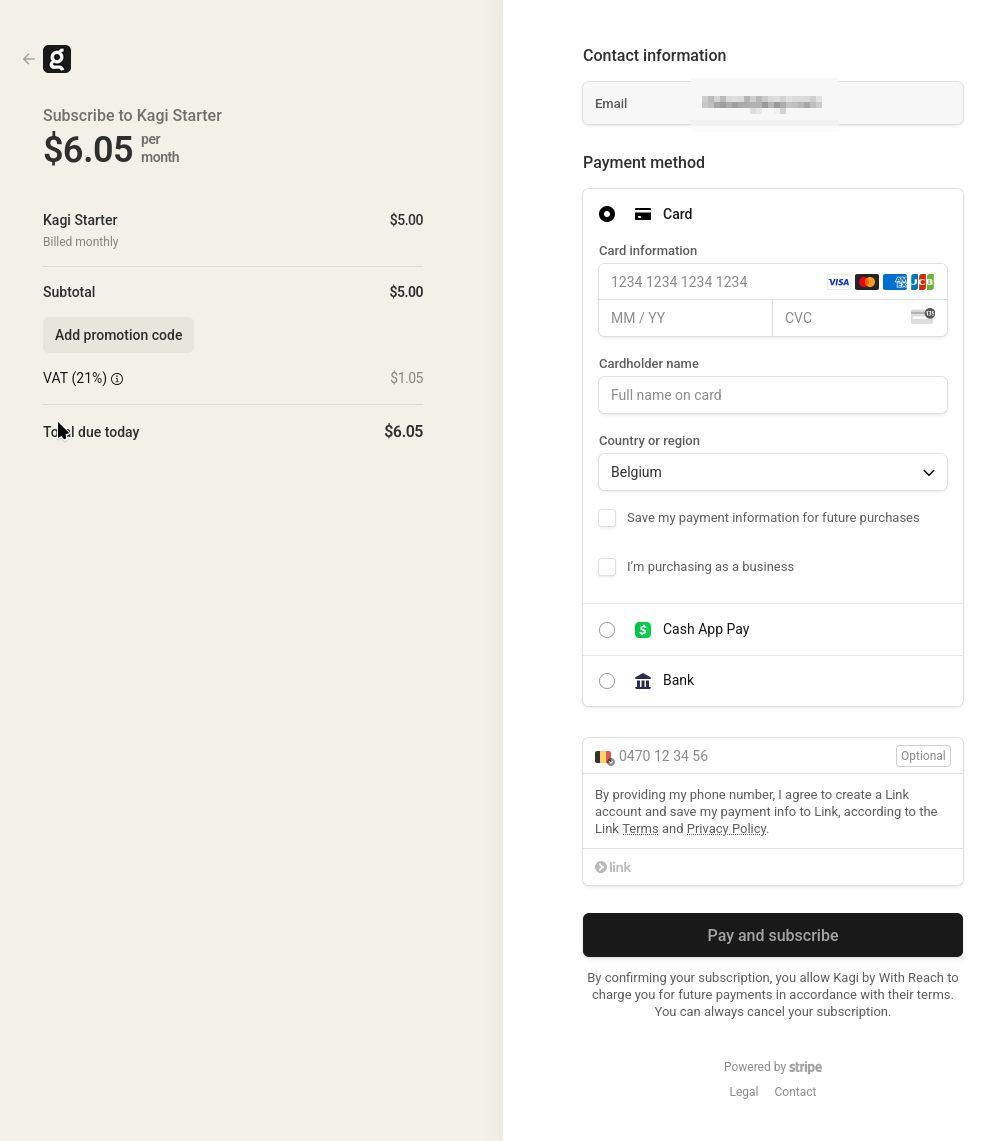994x1141 pixels.
Task: Check I'm purchasing as a business
Action: (607, 567)
